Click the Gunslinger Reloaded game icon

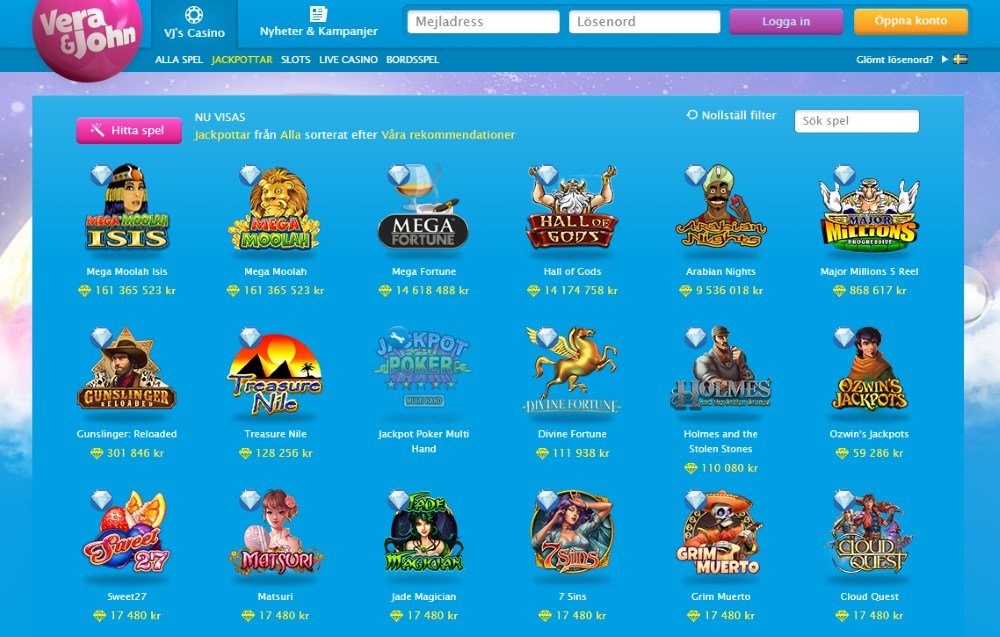(127, 369)
